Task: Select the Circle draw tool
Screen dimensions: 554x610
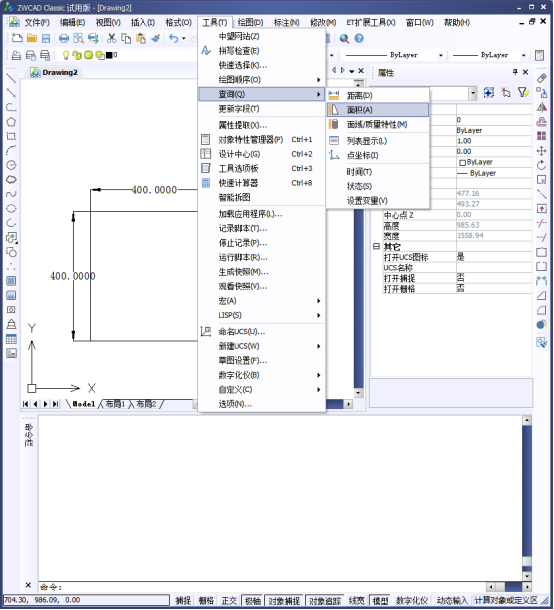Action: pos(11,165)
